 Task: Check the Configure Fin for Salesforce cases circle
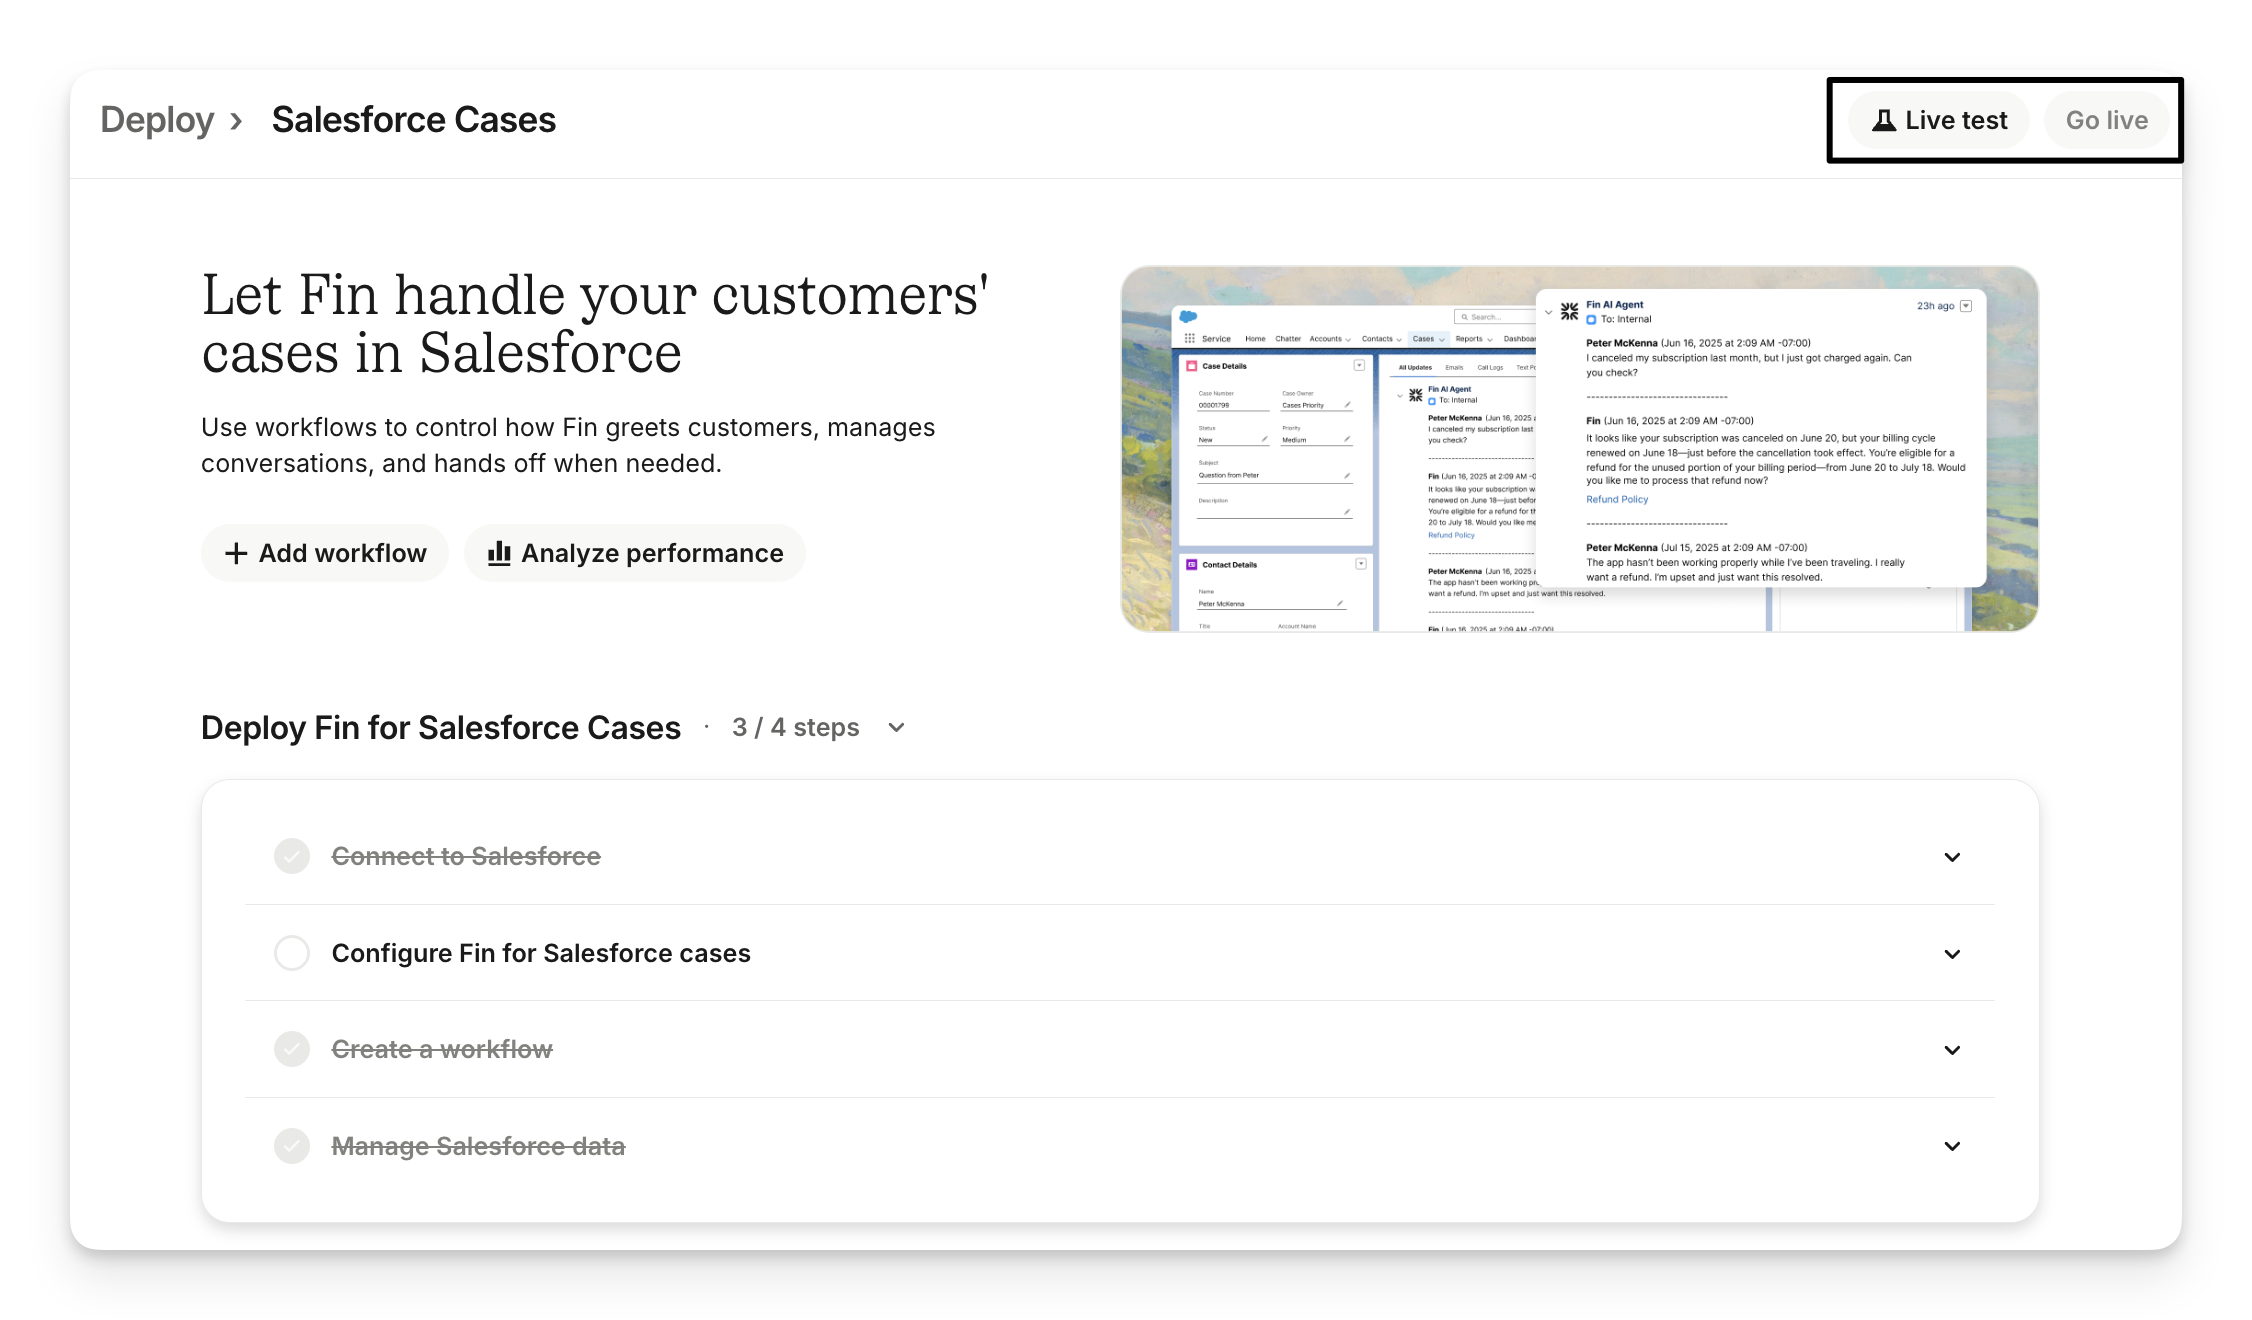(292, 953)
